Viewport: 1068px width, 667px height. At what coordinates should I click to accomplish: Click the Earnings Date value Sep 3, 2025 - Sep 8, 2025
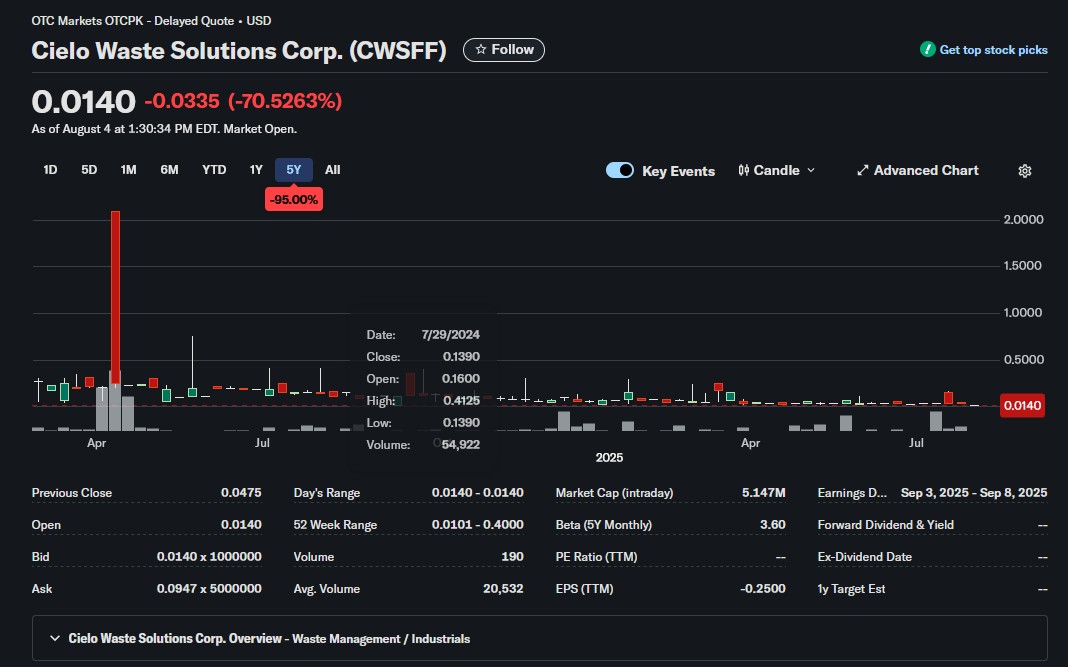point(974,493)
